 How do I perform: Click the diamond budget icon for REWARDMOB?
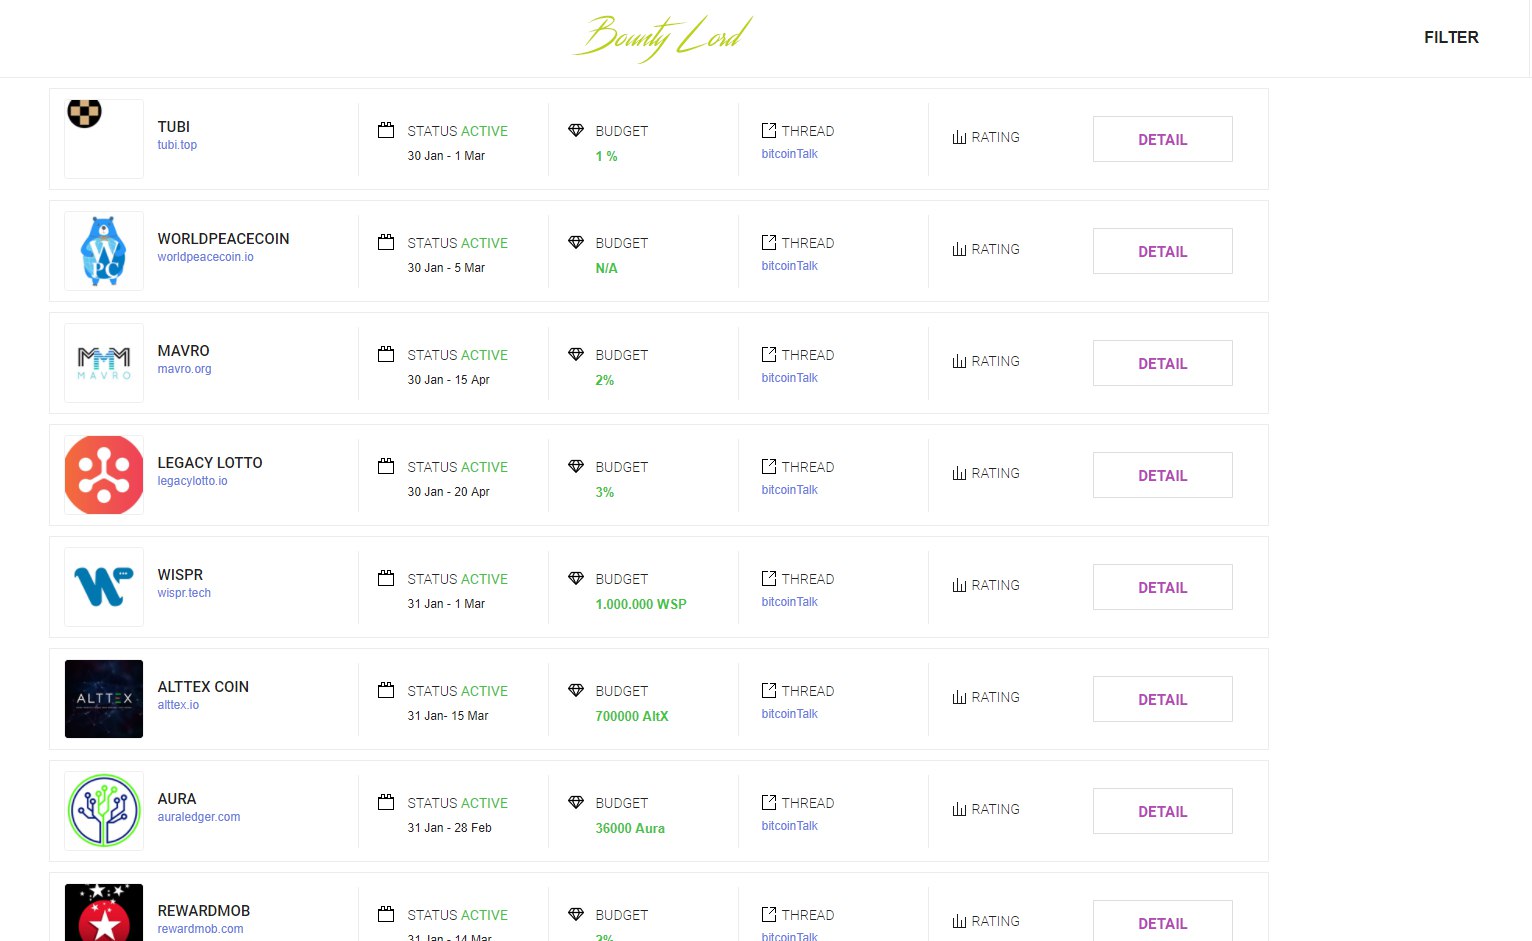(576, 914)
